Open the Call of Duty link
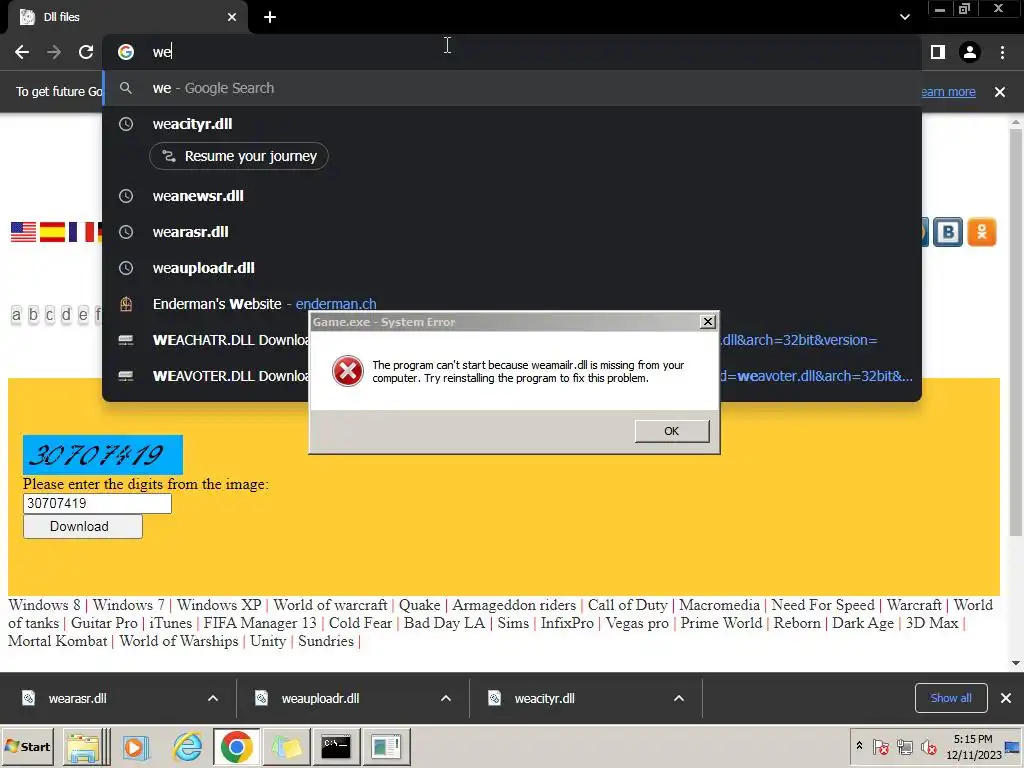This screenshot has width=1024, height=768. click(x=628, y=605)
